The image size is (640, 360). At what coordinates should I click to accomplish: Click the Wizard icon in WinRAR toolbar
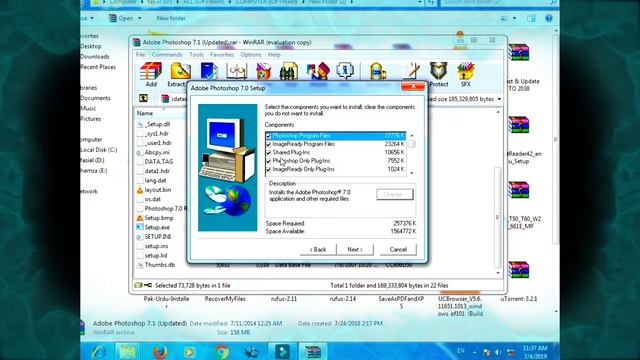[318, 71]
